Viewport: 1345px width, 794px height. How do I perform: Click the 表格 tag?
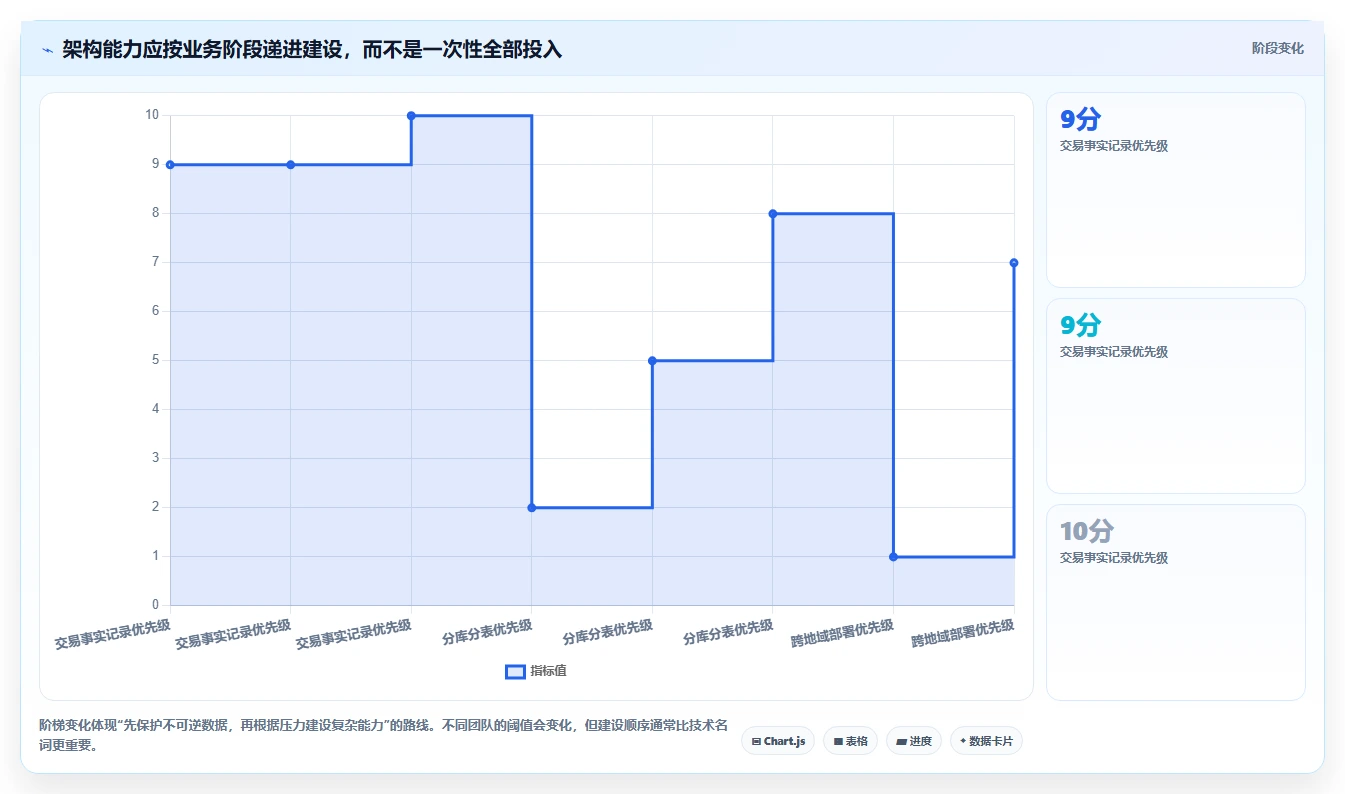click(x=850, y=741)
